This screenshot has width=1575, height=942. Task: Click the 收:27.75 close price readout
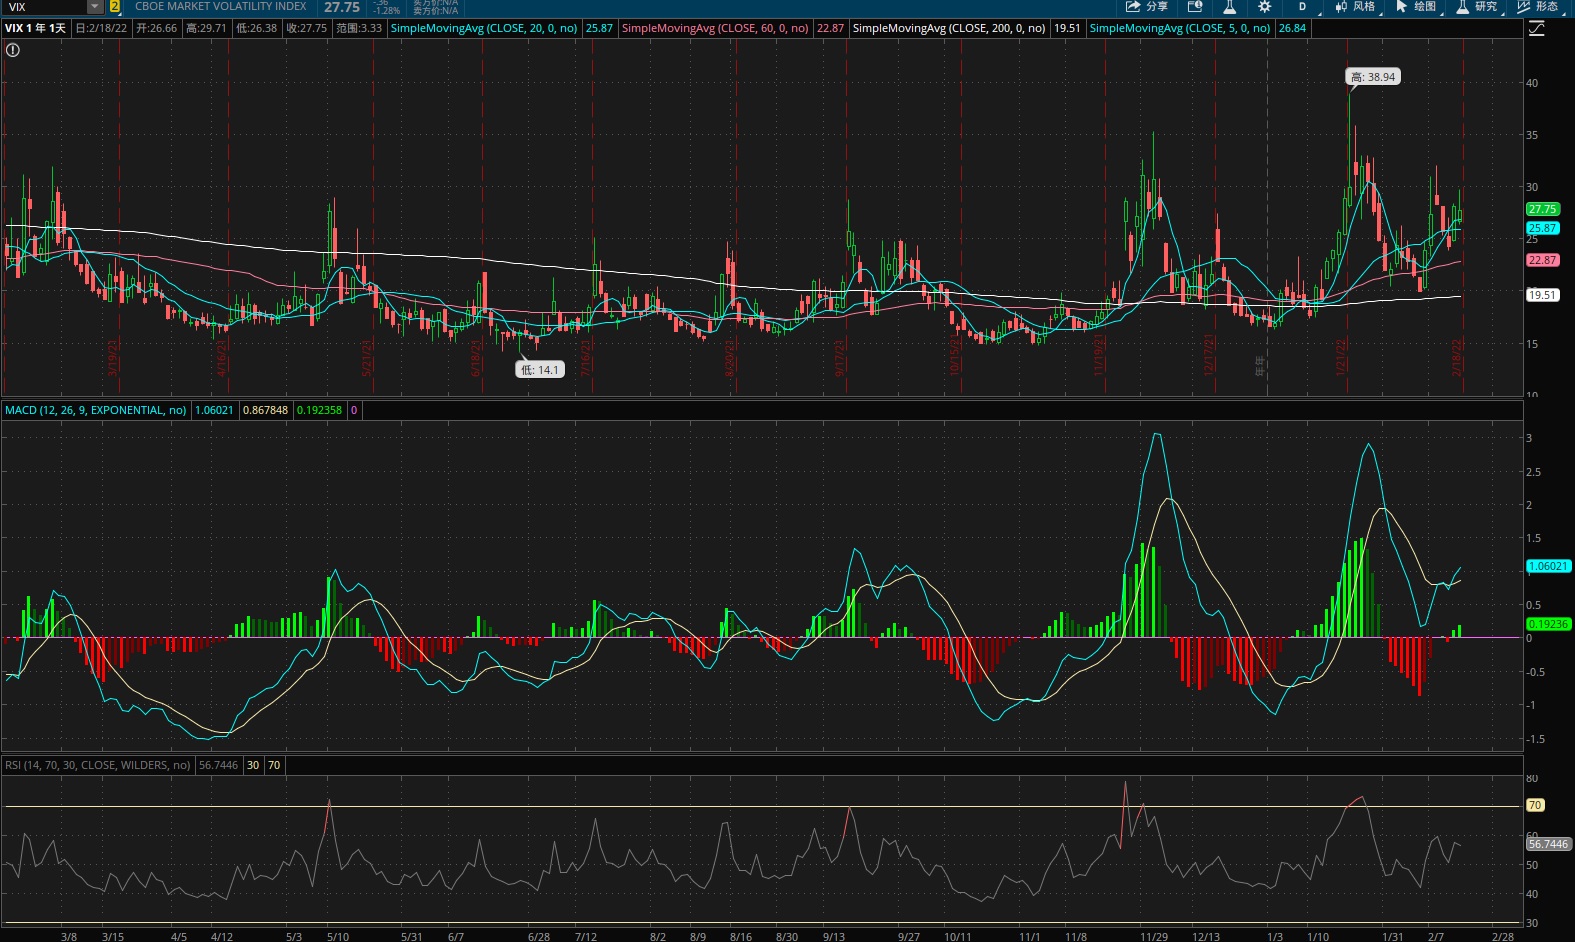click(306, 28)
